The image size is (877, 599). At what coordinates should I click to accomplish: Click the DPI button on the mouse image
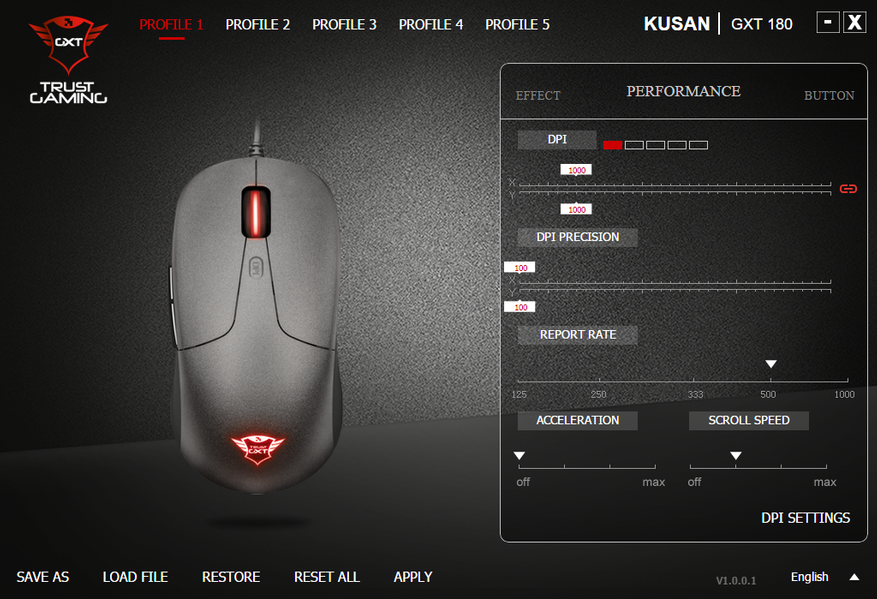(255, 267)
